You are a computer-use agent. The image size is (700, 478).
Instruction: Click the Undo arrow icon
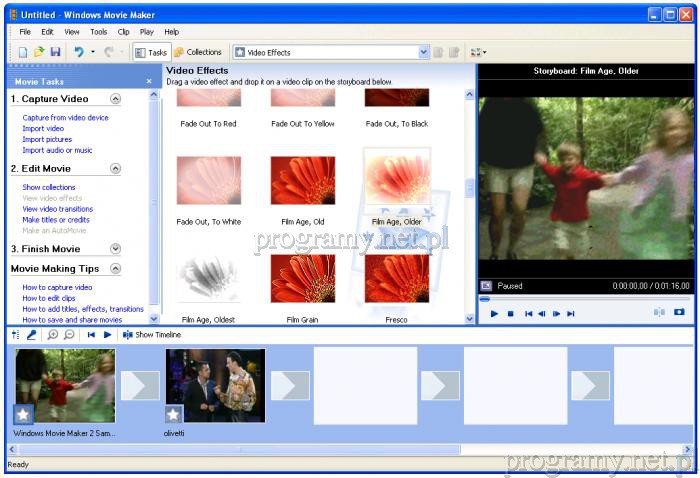coord(78,52)
